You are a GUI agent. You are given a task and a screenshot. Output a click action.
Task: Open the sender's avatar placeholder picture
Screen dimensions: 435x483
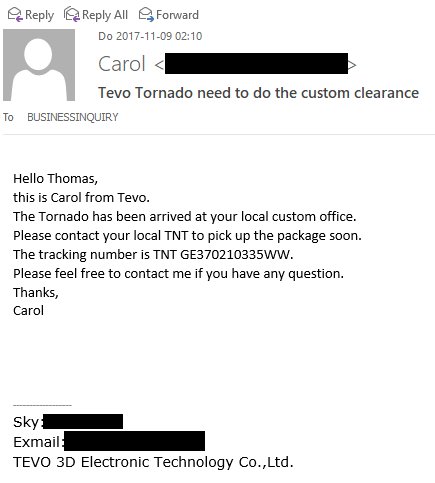[39, 65]
